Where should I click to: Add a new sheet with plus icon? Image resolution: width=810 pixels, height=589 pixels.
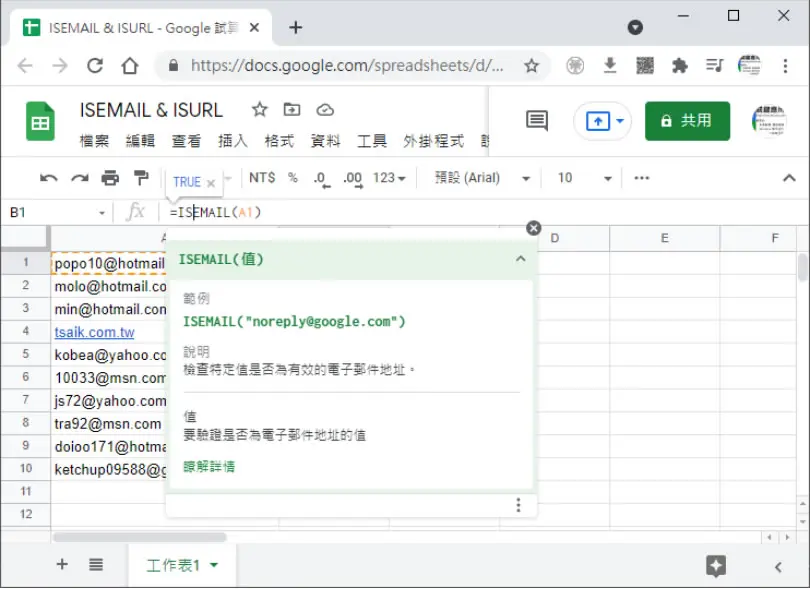62,564
